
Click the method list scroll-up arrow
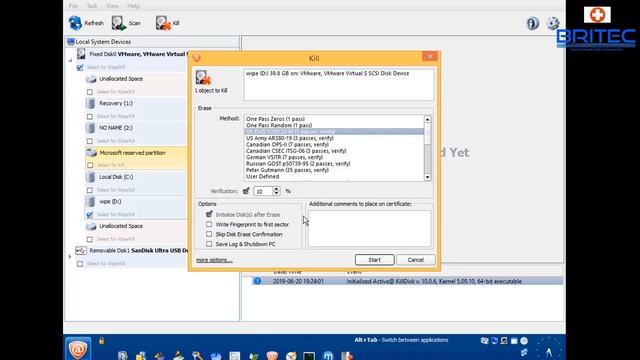point(427,119)
